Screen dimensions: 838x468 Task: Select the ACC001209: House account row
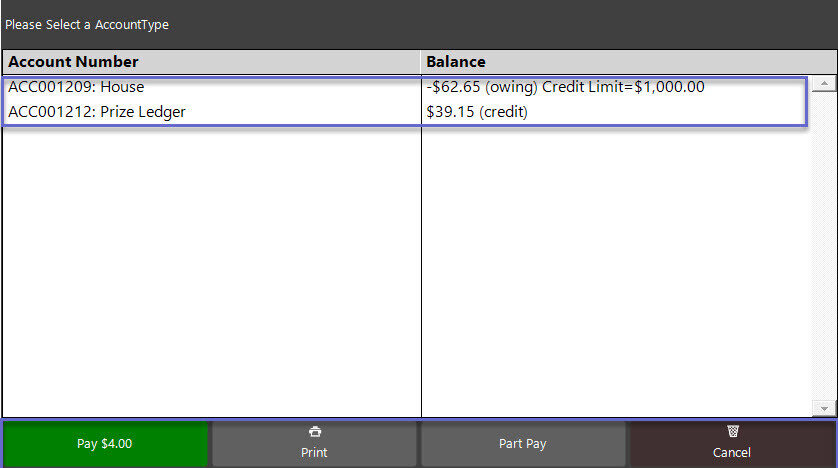(405, 87)
